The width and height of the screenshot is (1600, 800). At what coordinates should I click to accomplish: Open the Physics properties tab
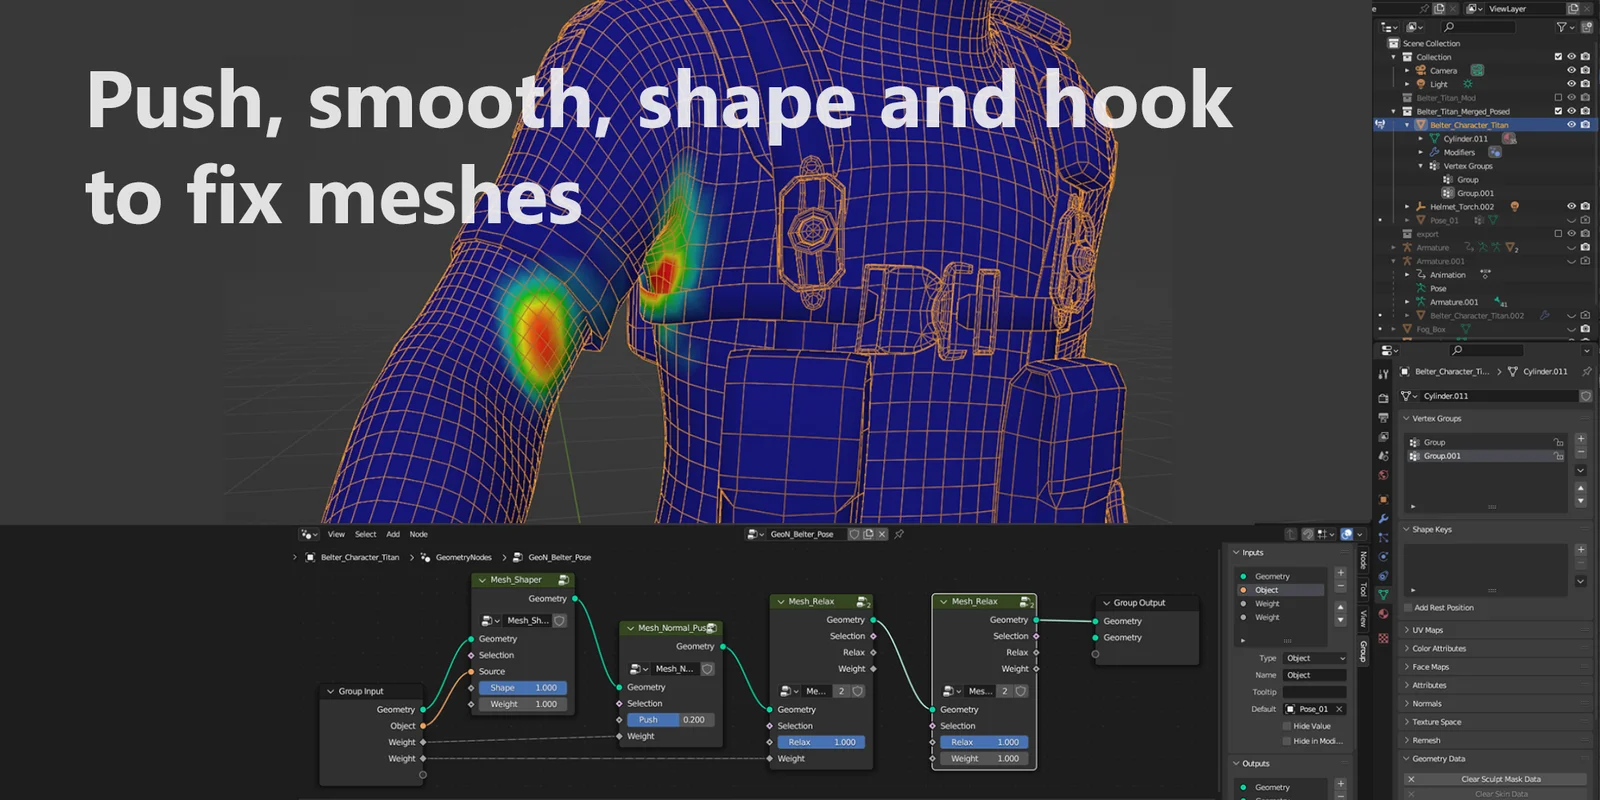point(1383,556)
